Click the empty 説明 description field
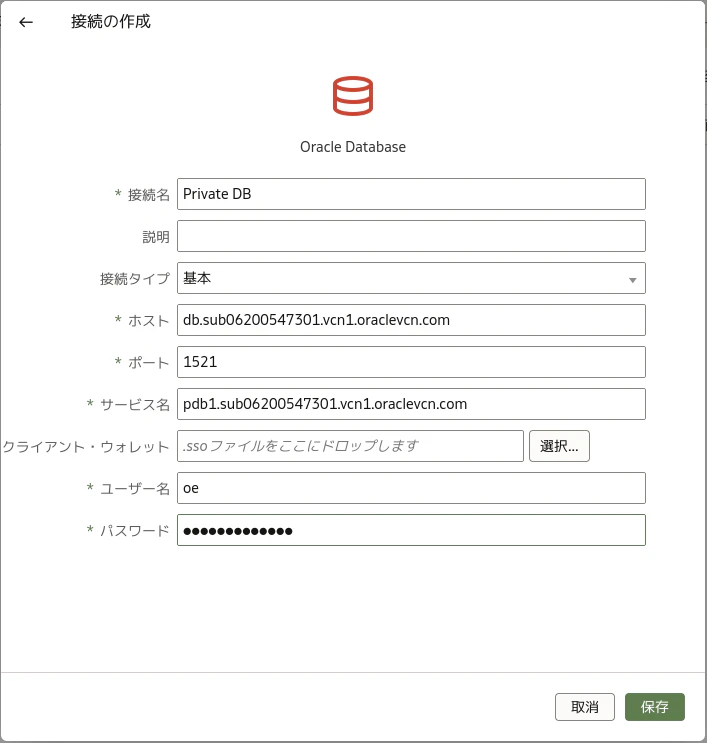Screen dimensions: 707x743 pyautogui.click(x=411, y=236)
